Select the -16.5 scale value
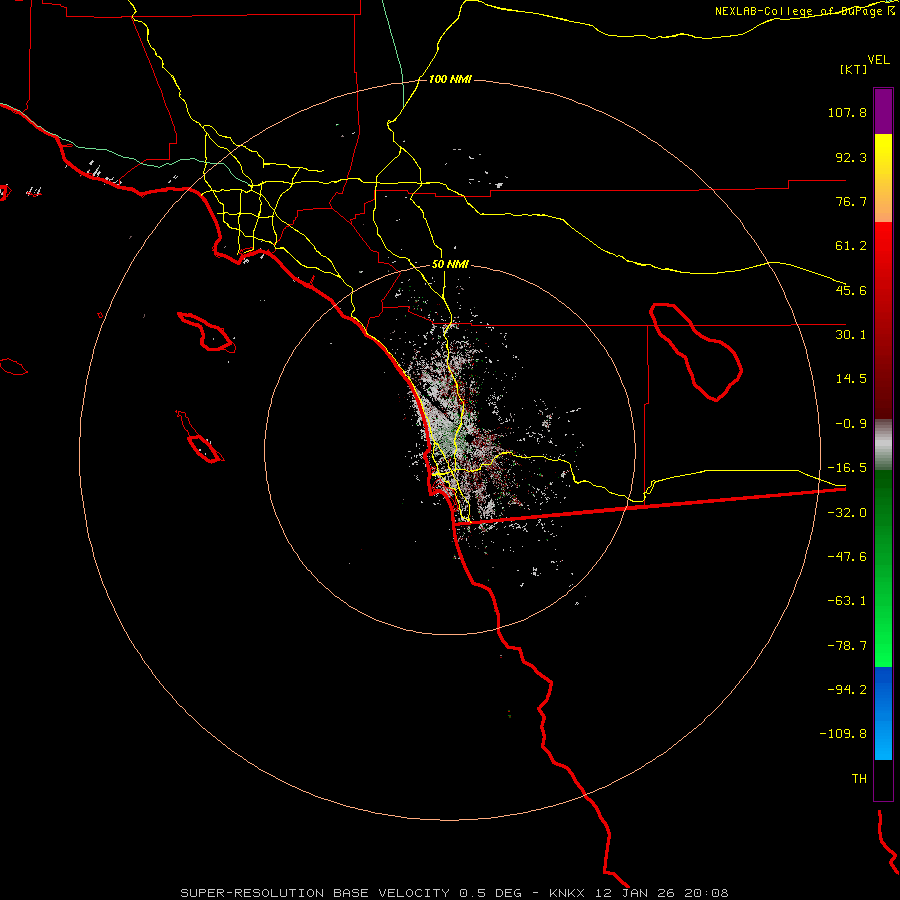Image resolution: width=900 pixels, height=900 pixels. tap(847, 468)
